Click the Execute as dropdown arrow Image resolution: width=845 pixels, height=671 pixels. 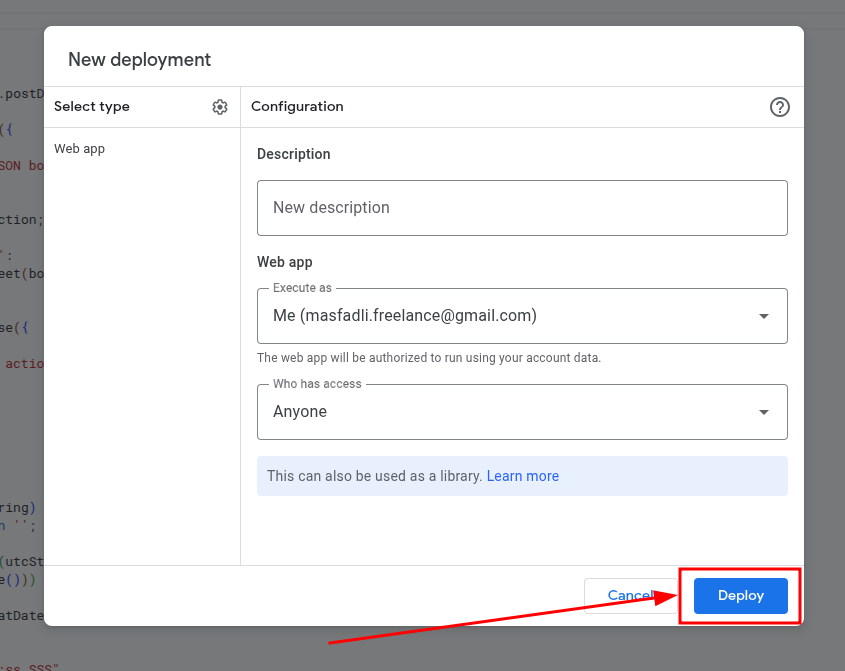(764, 316)
